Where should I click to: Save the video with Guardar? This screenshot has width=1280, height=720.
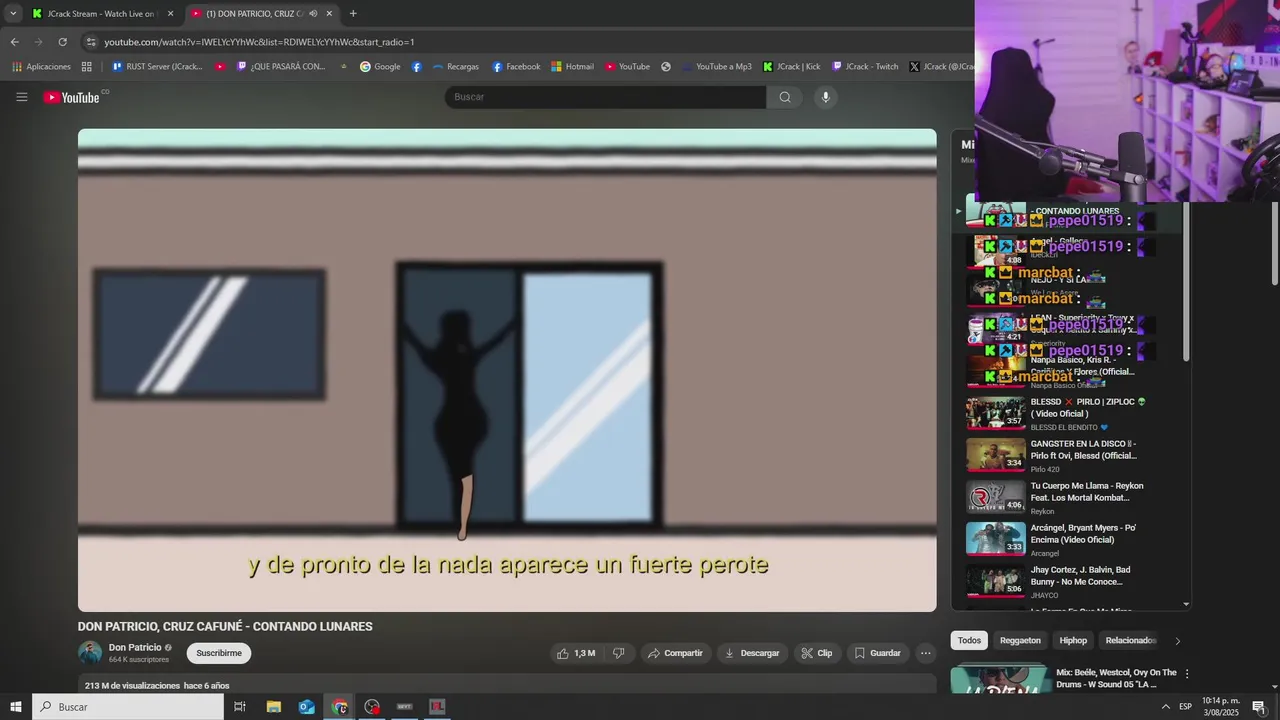point(877,653)
